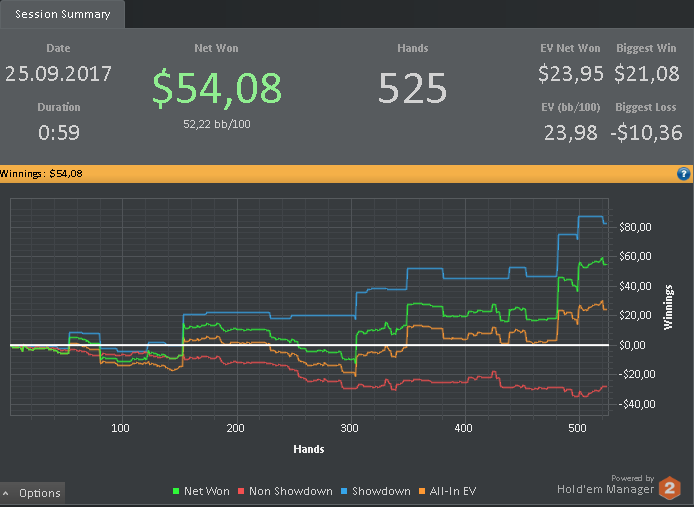Click the 500 hands axis label
Viewport: 694px width, 507px height.
[578, 428]
